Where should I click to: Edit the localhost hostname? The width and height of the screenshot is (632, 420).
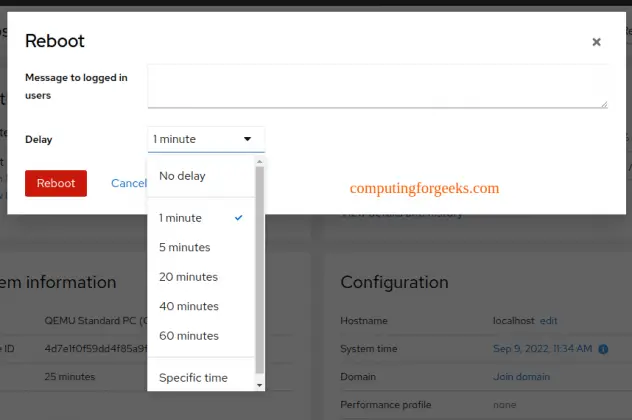[549, 321]
